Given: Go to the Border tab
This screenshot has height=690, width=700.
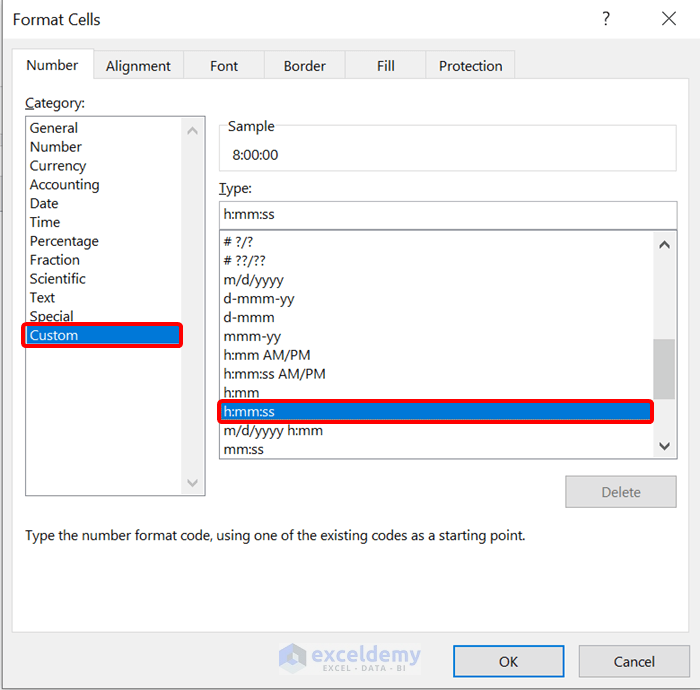Looking at the screenshot, I should (304, 66).
